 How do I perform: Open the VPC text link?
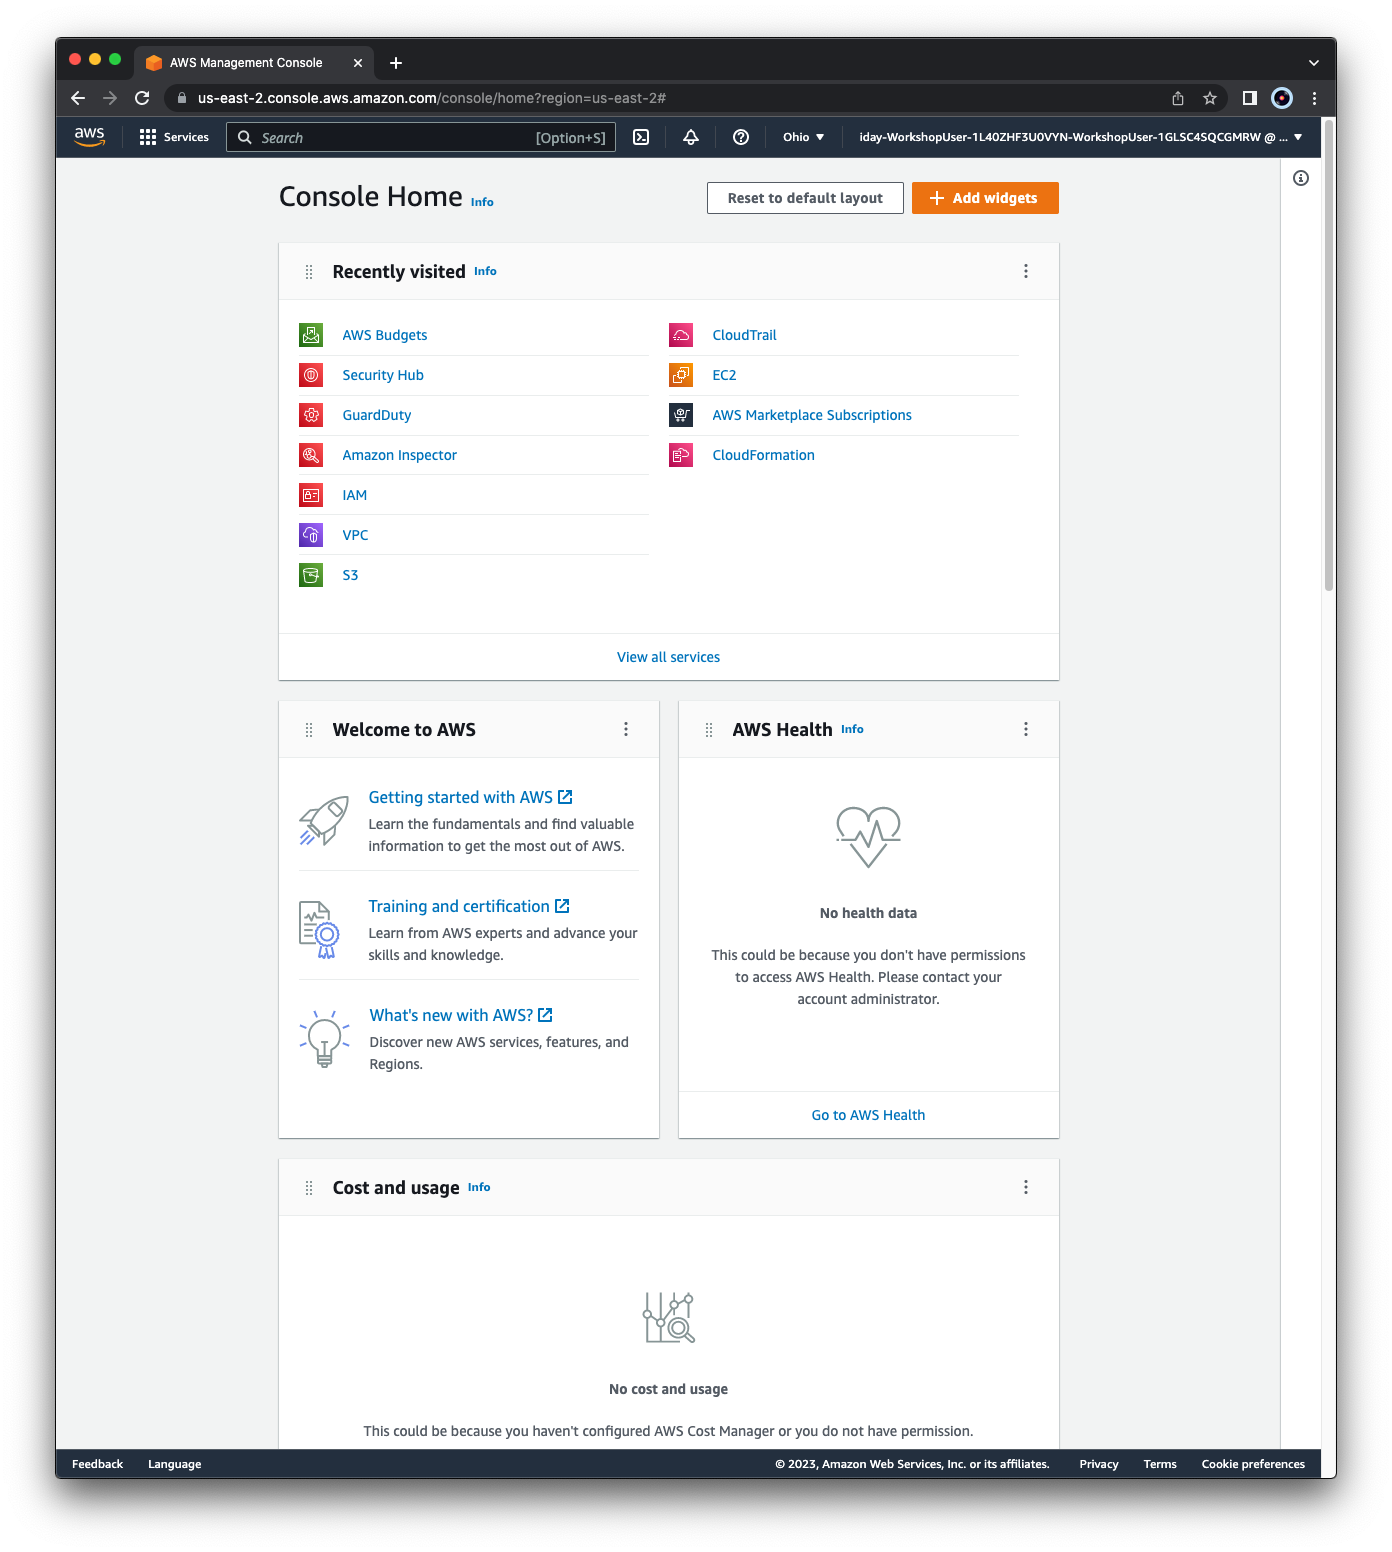tap(355, 535)
